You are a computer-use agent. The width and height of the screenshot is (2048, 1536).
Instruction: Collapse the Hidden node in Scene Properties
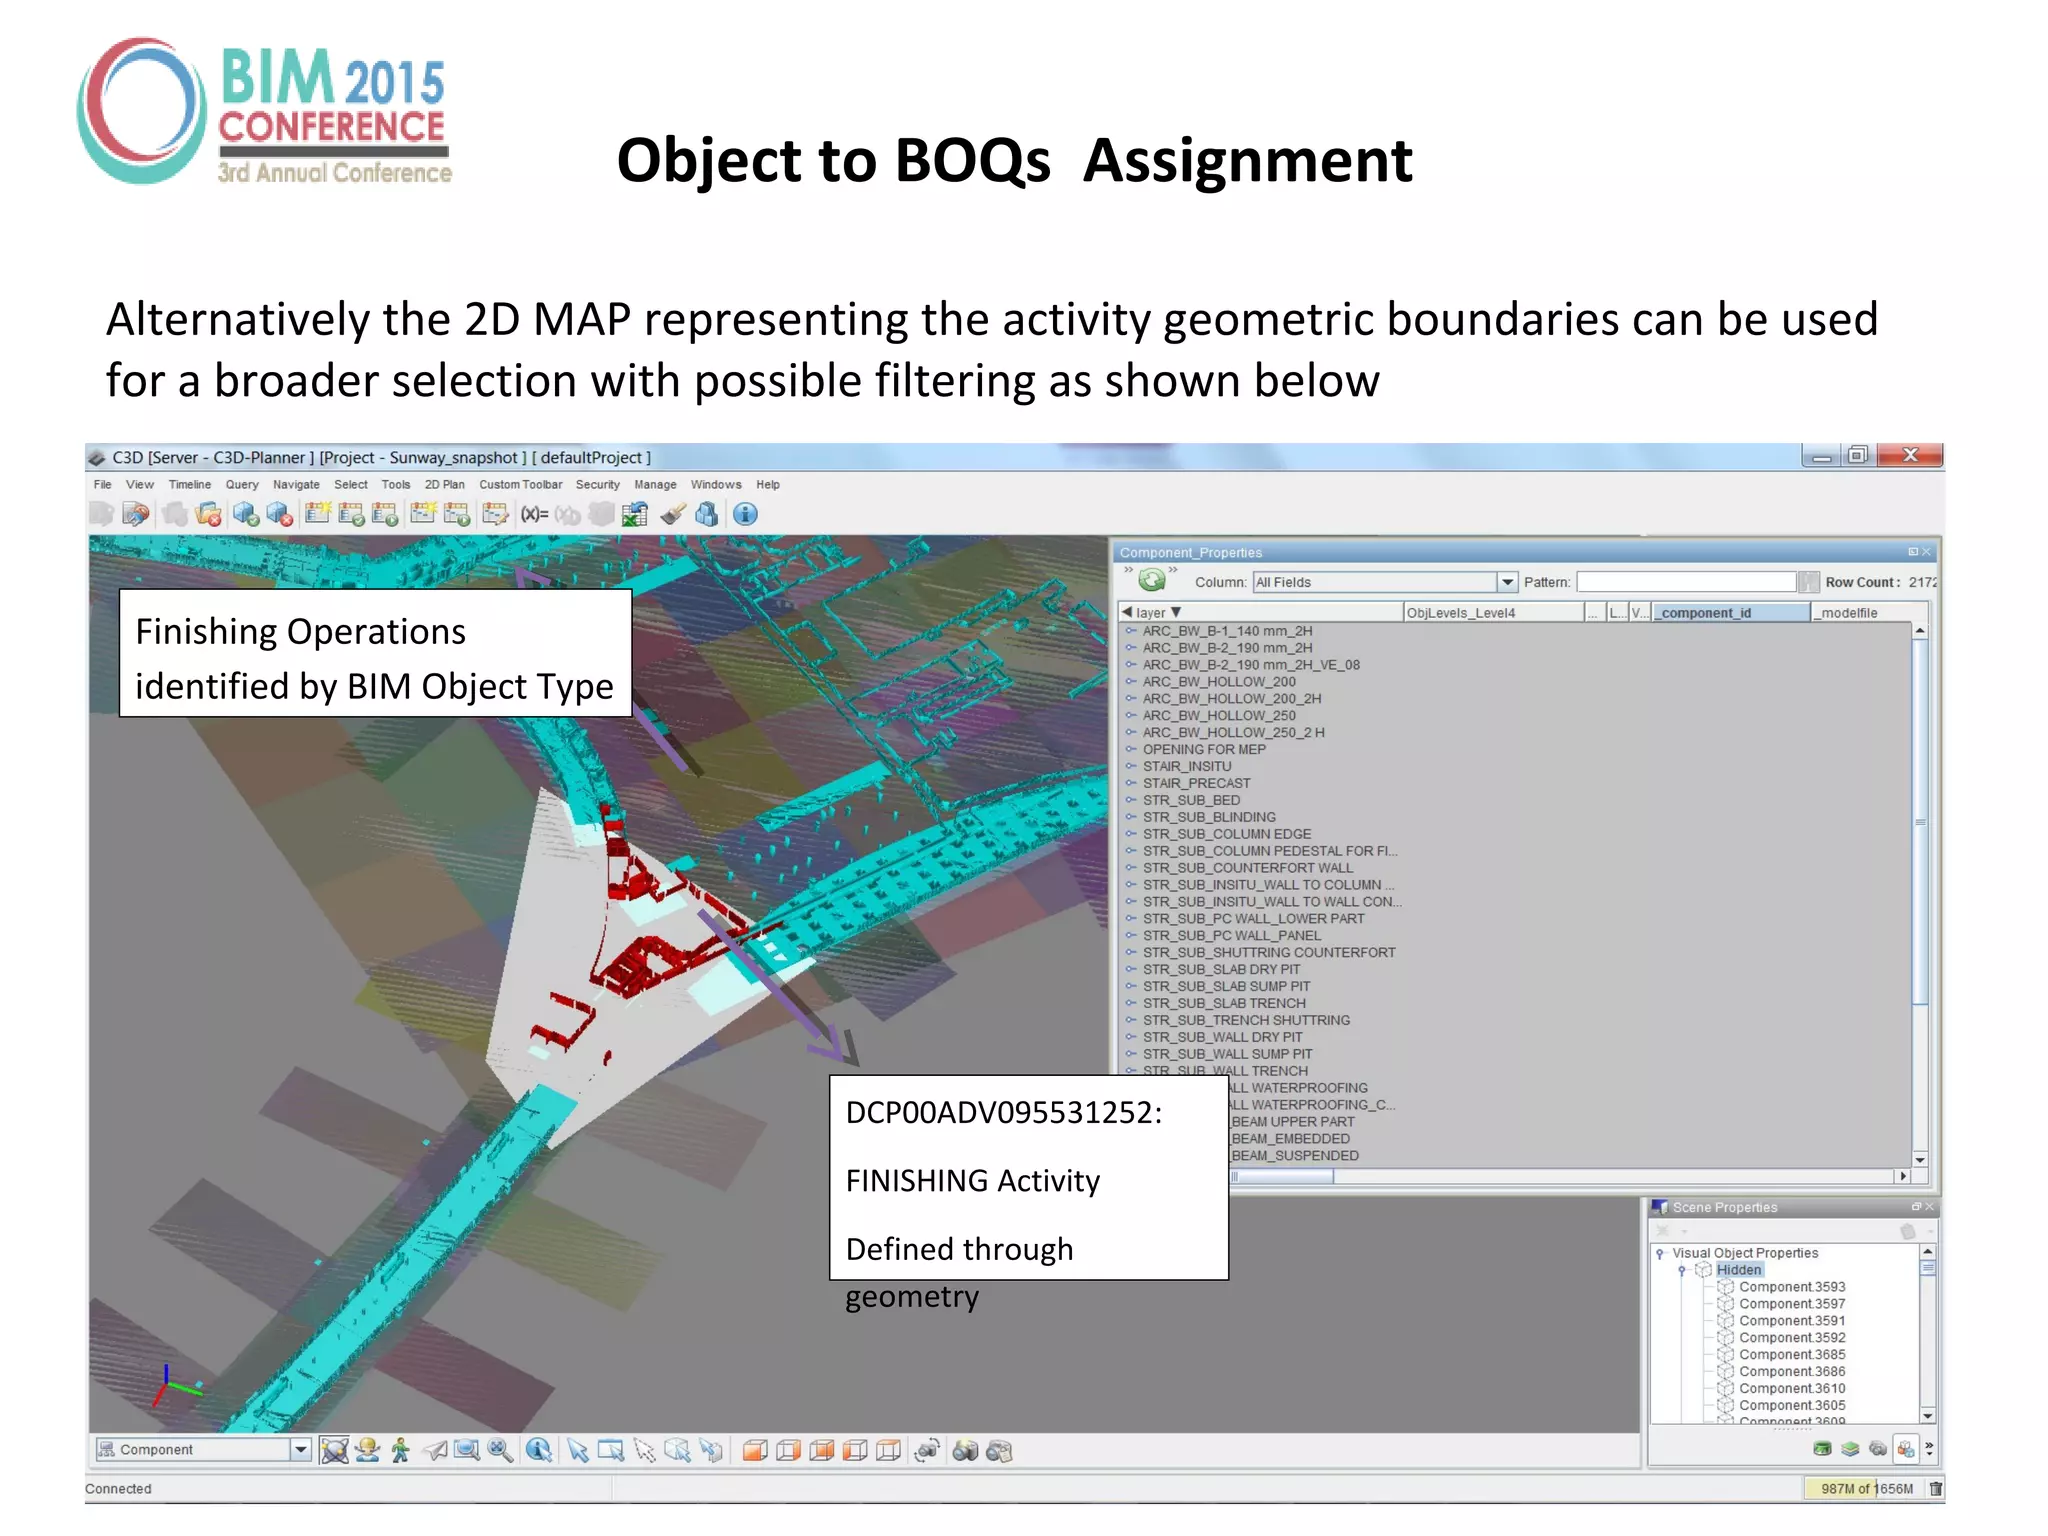[1682, 1270]
